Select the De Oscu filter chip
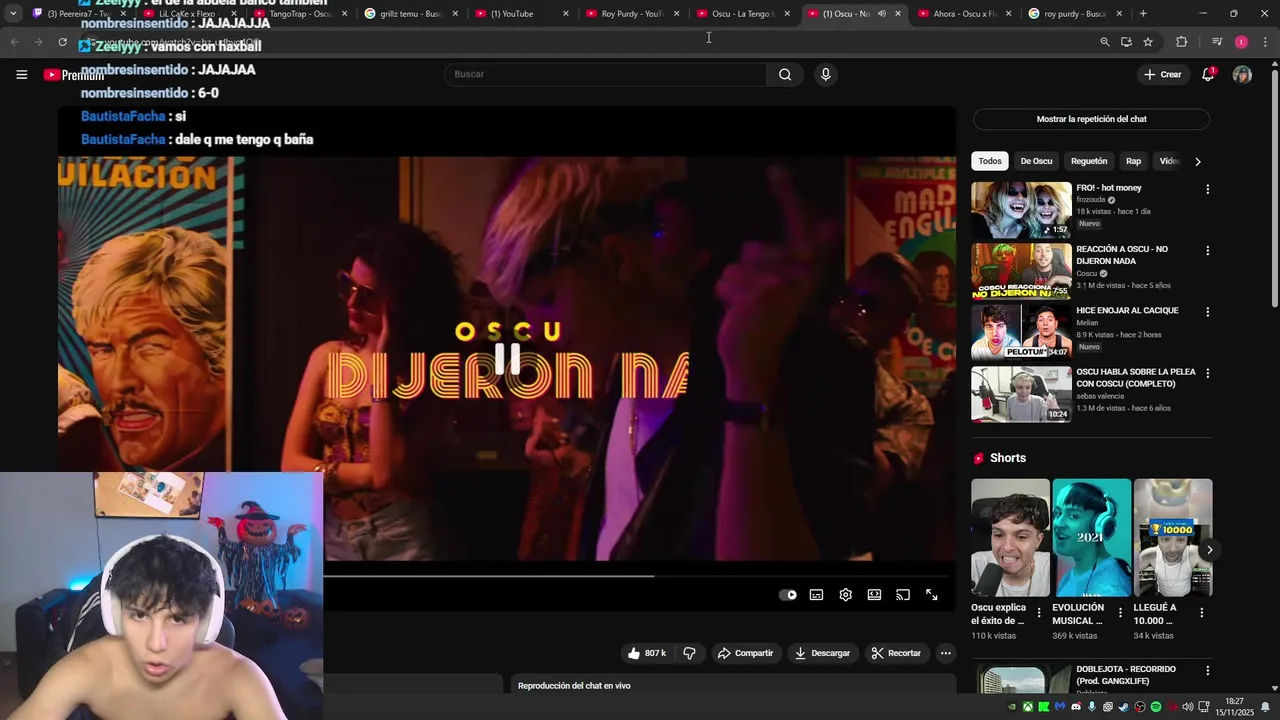The image size is (1280, 720). click(x=1036, y=161)
